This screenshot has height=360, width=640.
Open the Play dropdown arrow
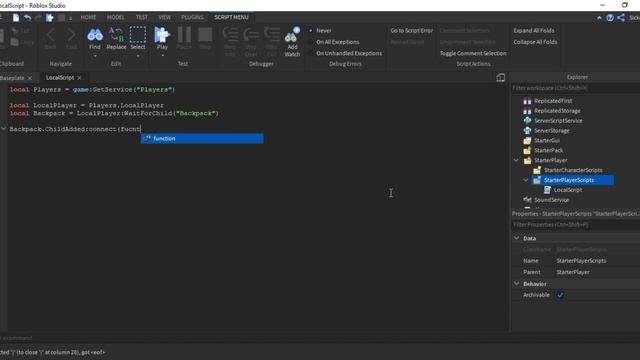coord(162,56)
